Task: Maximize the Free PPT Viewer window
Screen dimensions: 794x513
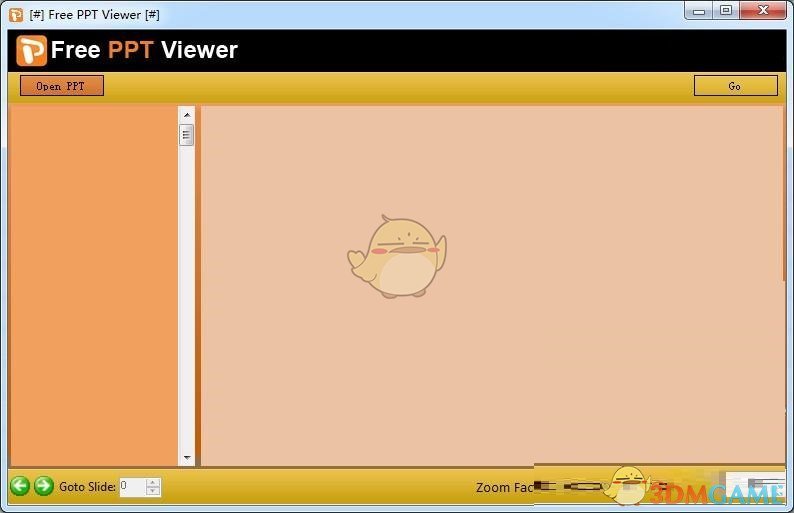Action: tap(726, 11)
